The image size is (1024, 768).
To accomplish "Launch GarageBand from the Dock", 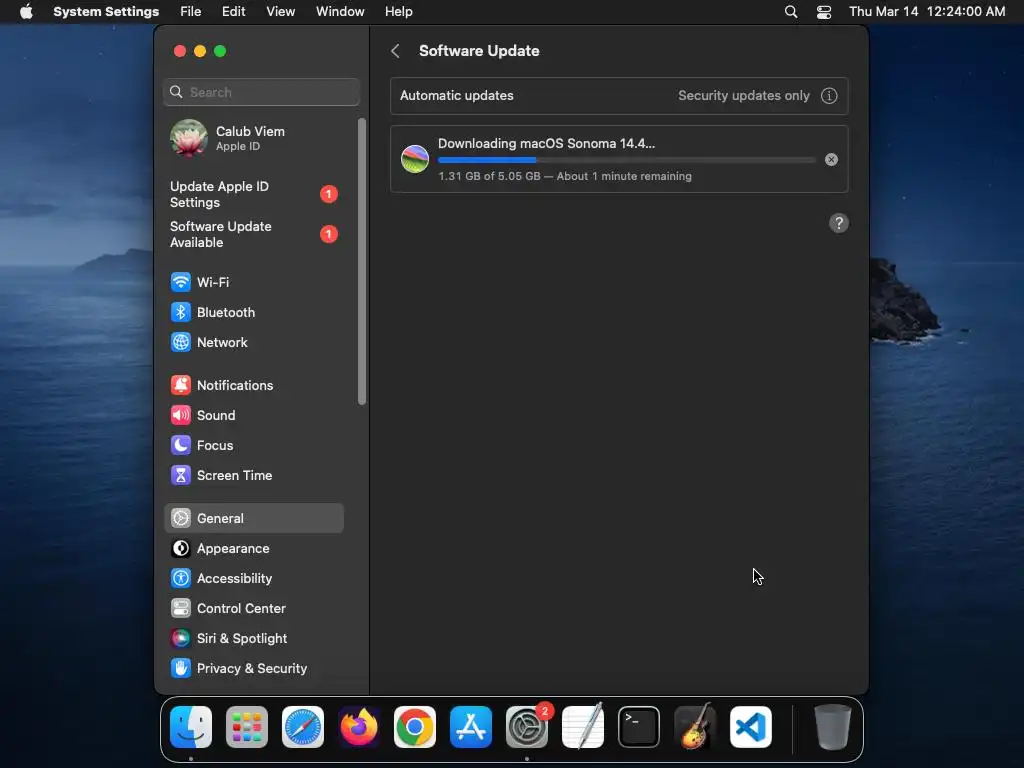I will (695, 727).
